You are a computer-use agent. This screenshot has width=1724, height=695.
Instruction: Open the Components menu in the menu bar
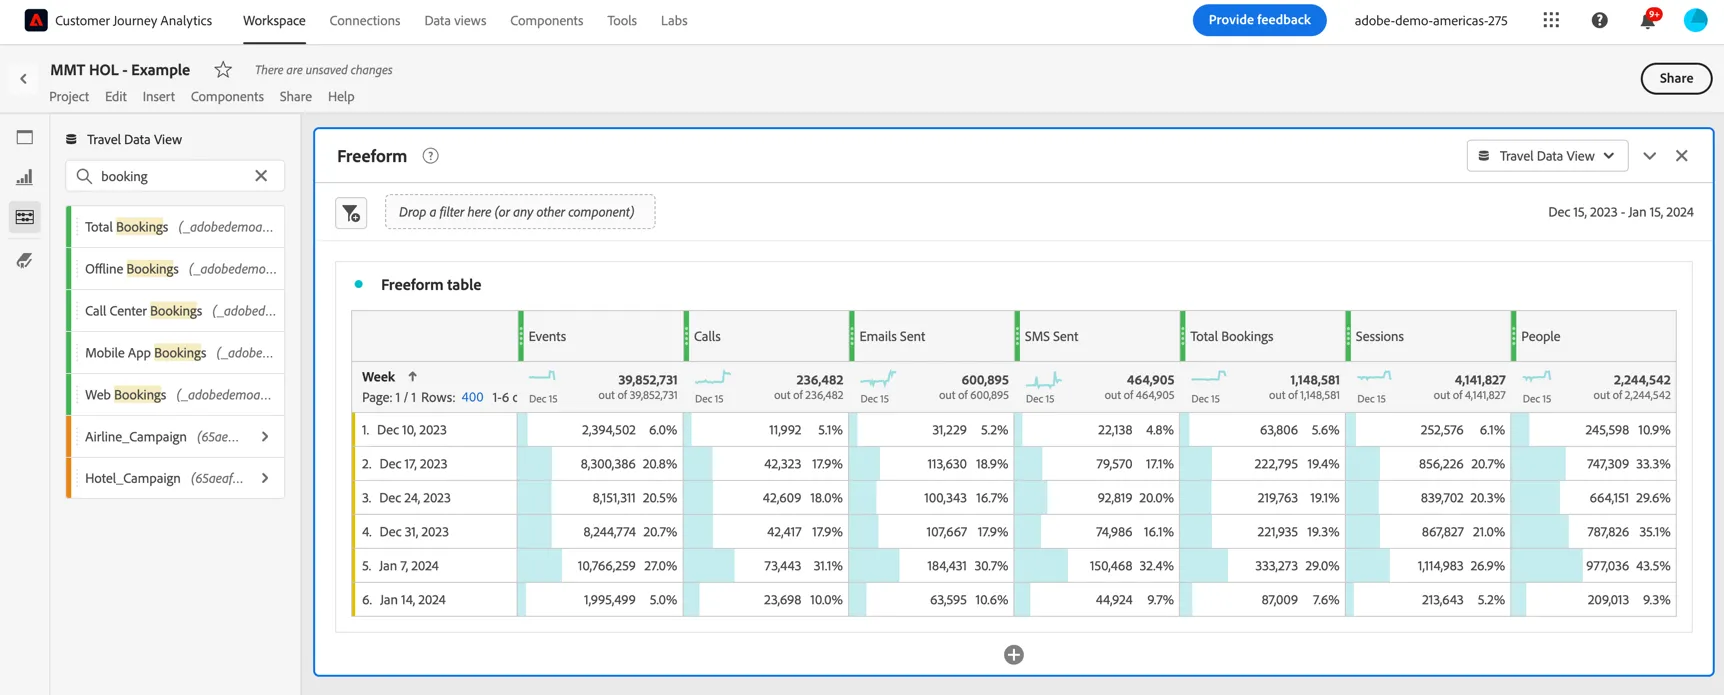coord(227,97)
